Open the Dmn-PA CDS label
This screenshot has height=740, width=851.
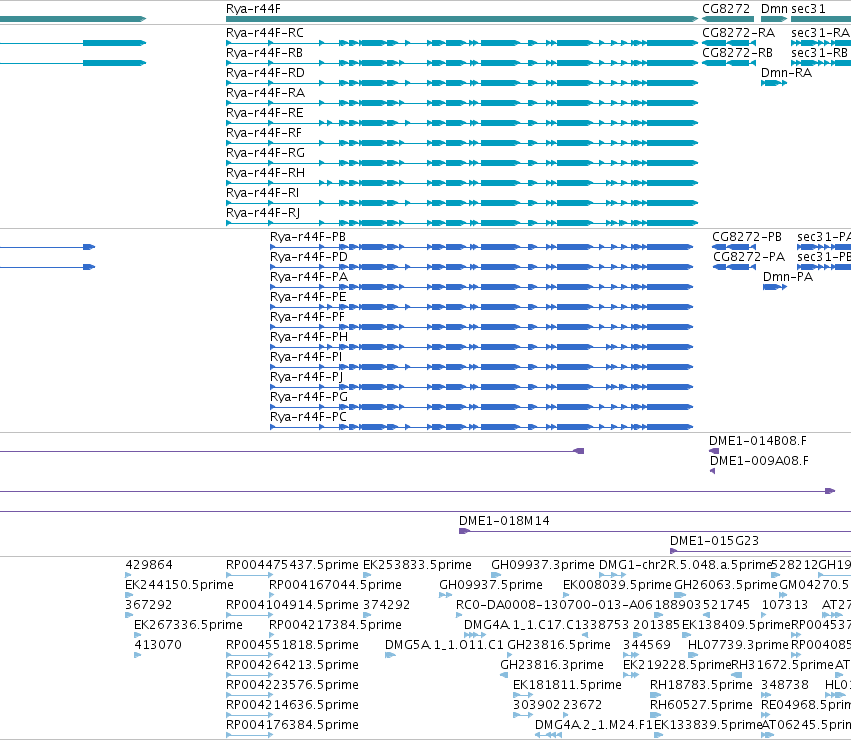click(788, 277)
